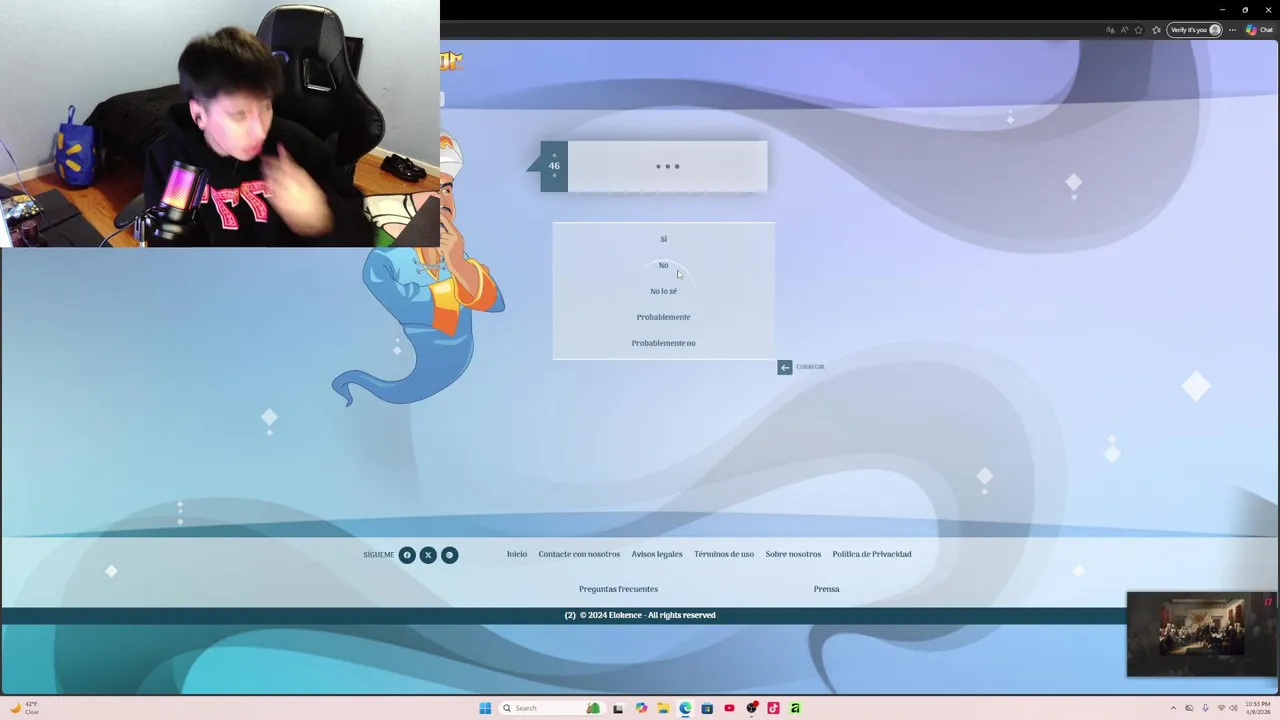The width and height of the screenshot is (1280, 720).
Task: Open the weather widget showing 42°F
Action: (x=25, y=708)
